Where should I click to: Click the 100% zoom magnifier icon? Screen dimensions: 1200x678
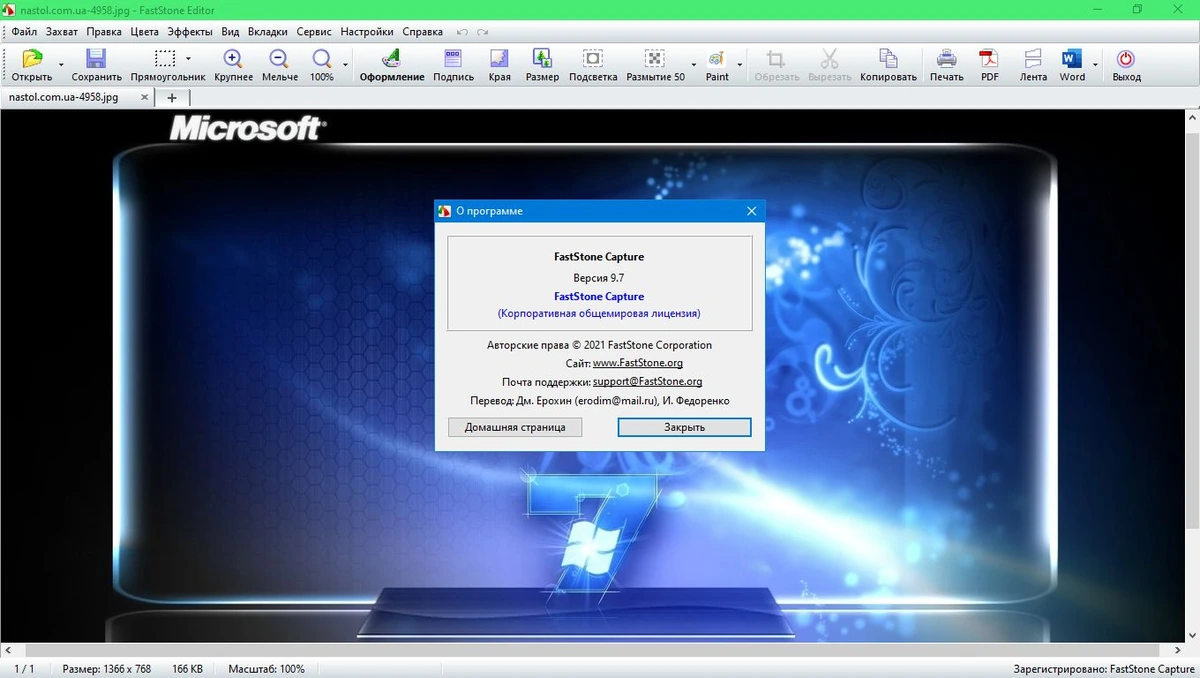coord(322,59)
